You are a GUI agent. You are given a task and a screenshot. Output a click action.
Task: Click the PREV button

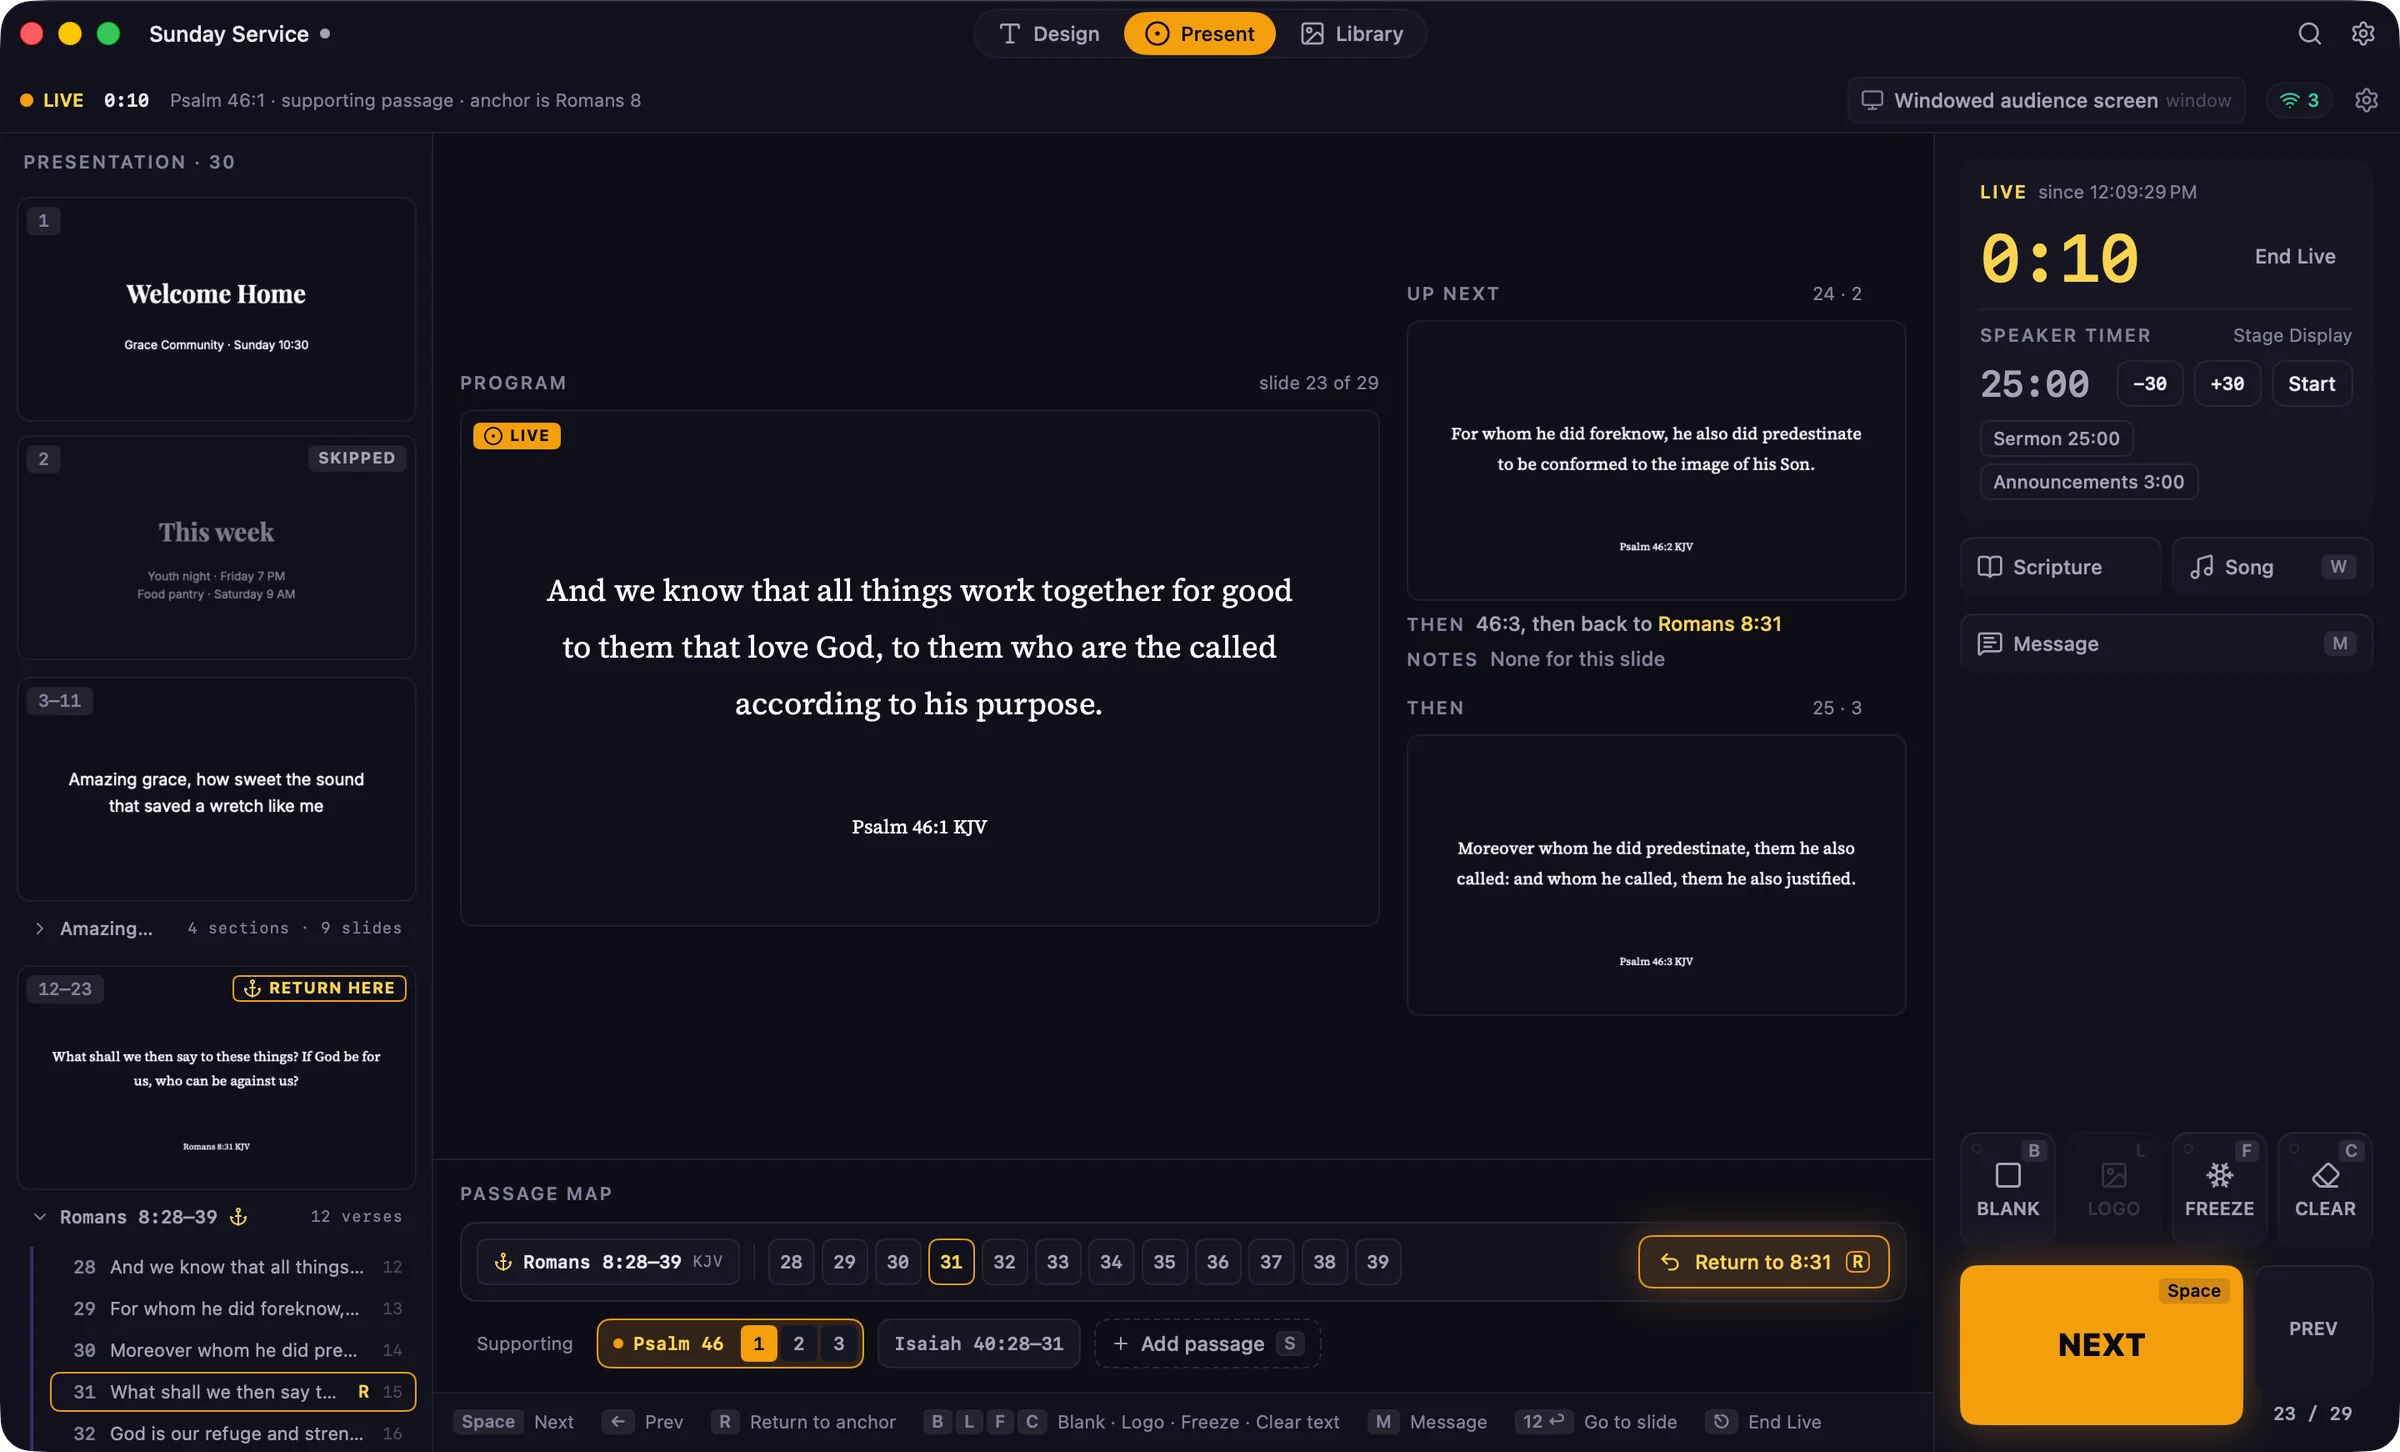pyautogui.click(x=2313, y=1329)
